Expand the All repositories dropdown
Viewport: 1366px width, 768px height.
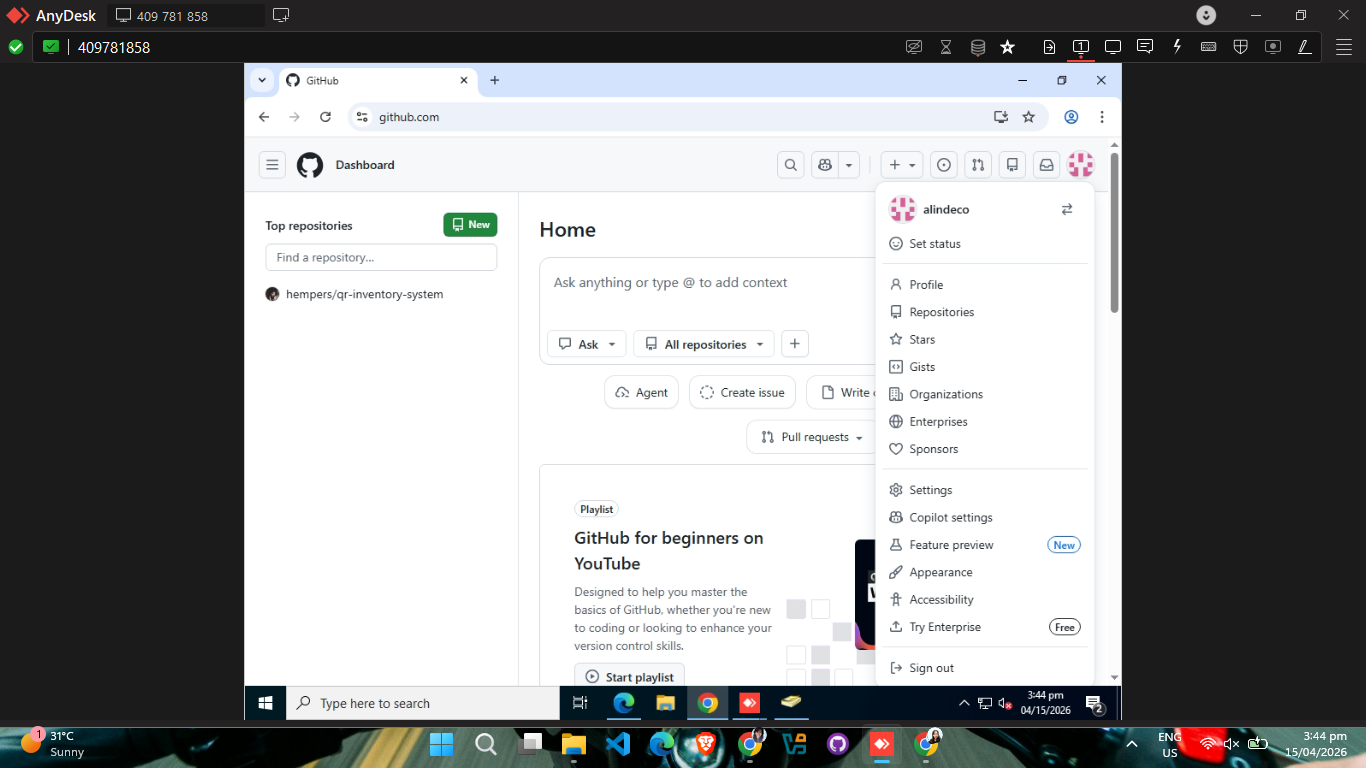click(704, 344)
